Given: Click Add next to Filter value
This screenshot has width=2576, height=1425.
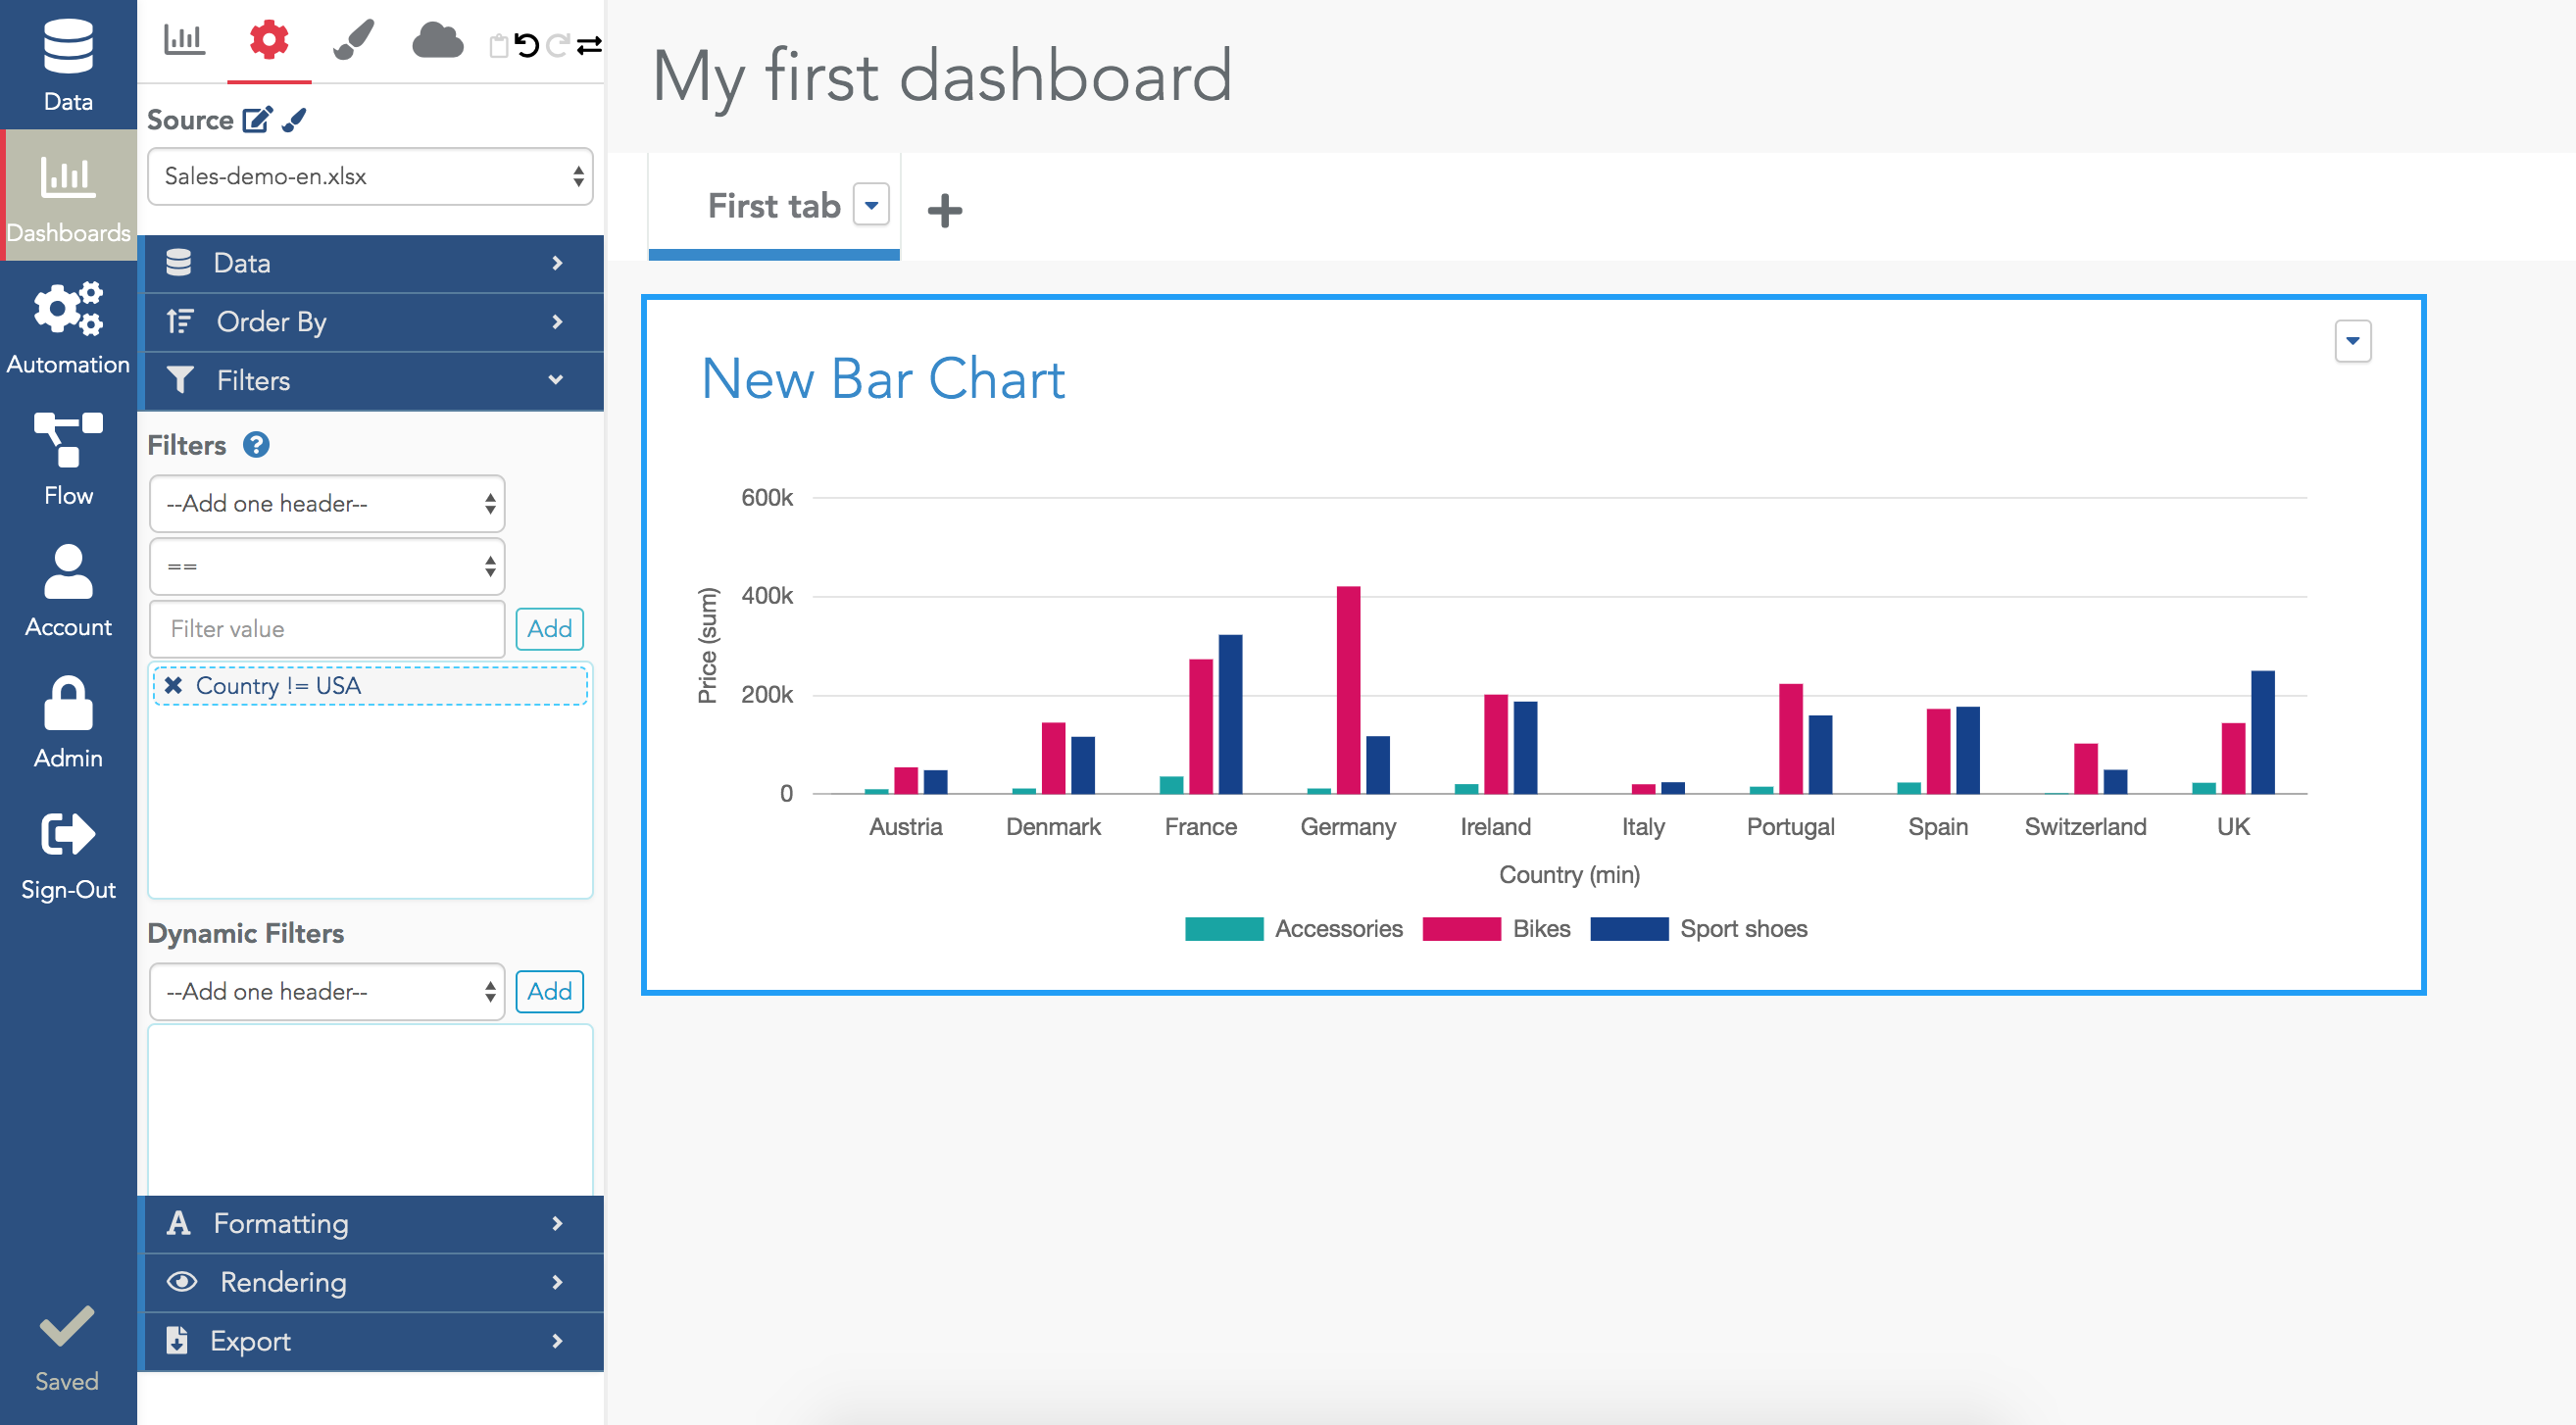Looking at the screenshot, I should [550, 629].
